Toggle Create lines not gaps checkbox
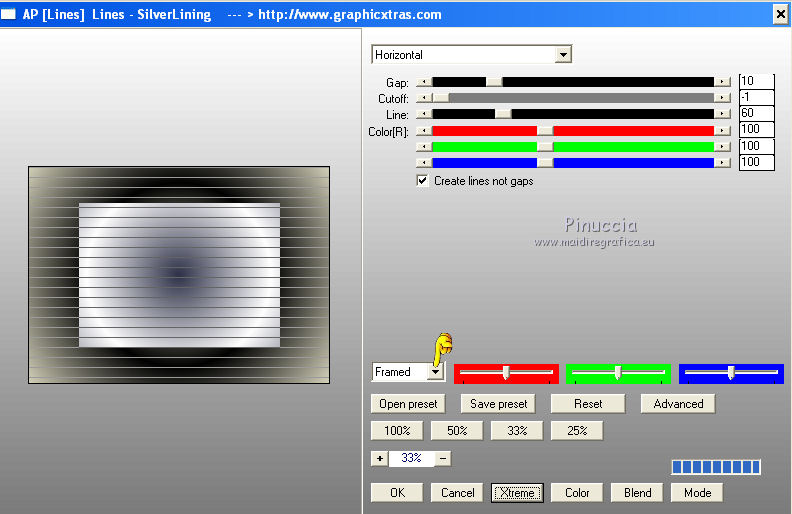The image size is (792, 514). pyautogui.click(x=422, y=180)
